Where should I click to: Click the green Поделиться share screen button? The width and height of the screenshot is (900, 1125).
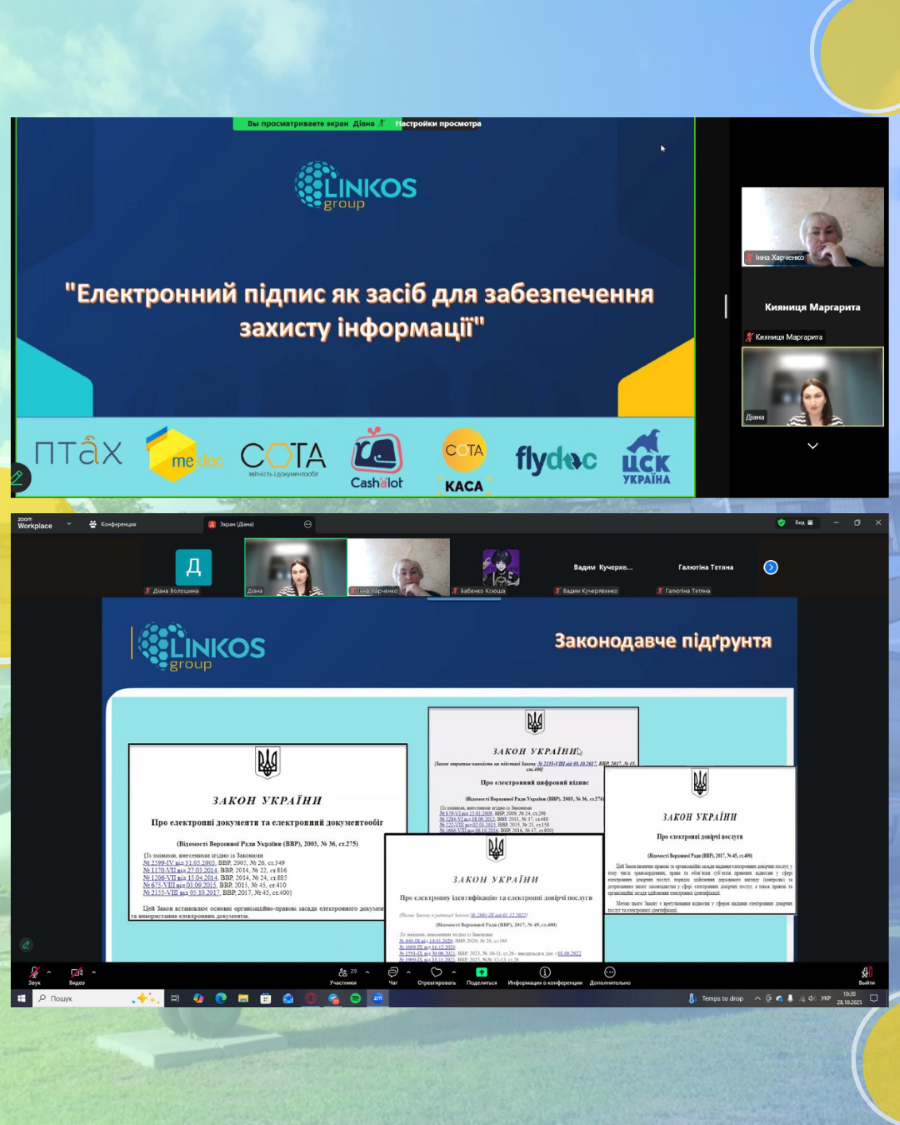point(481,973)
